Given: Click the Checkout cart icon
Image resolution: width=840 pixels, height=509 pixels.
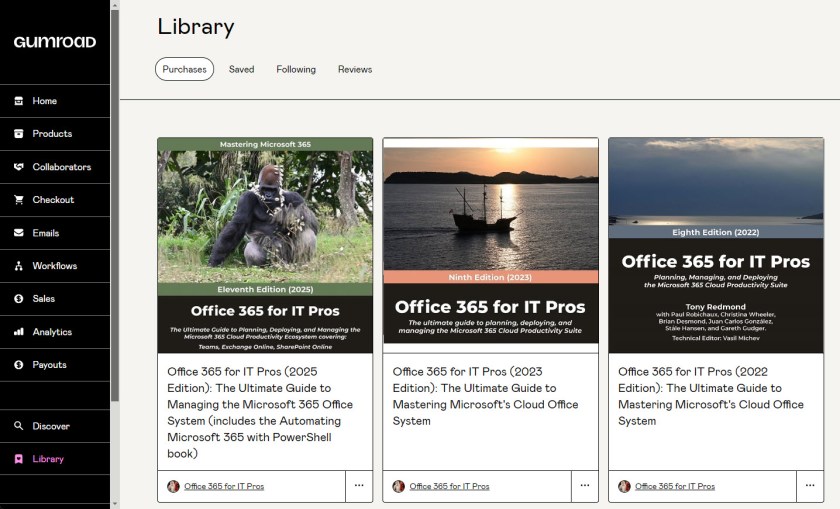Looking at the screenshot, I should (x=19, y=200).
